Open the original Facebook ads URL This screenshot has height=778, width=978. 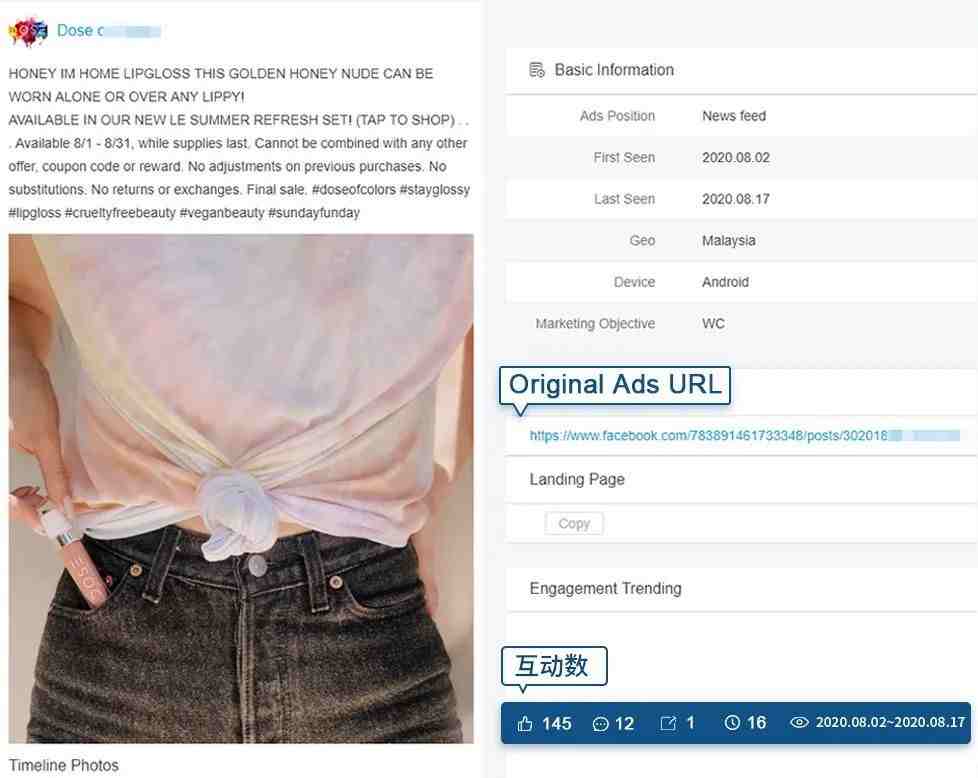click(x=744, y=435)
